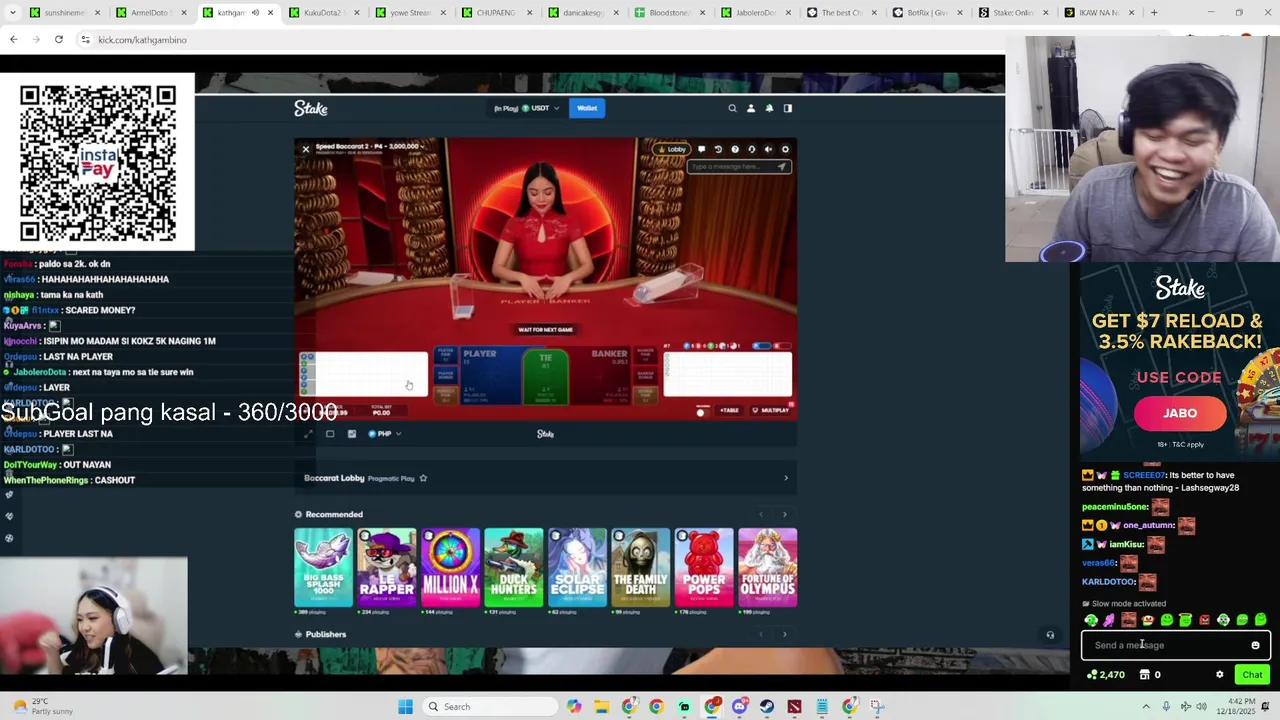Toggle the switch beside +TABLE

pyautogui.click(x=701, y=411)
